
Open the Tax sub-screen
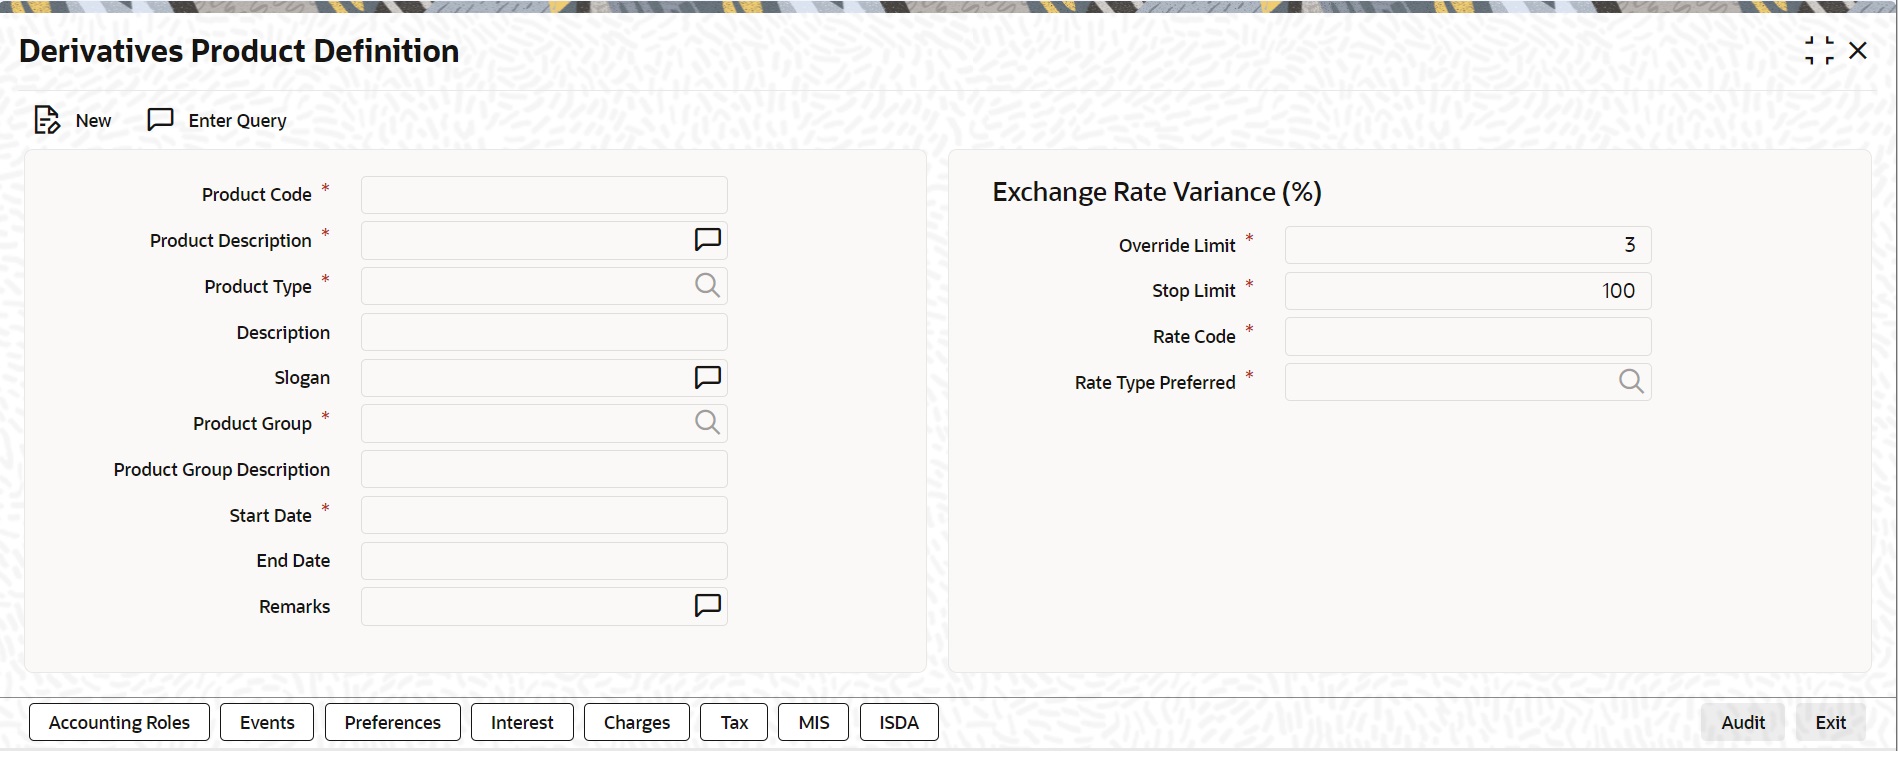coord(734,722)
